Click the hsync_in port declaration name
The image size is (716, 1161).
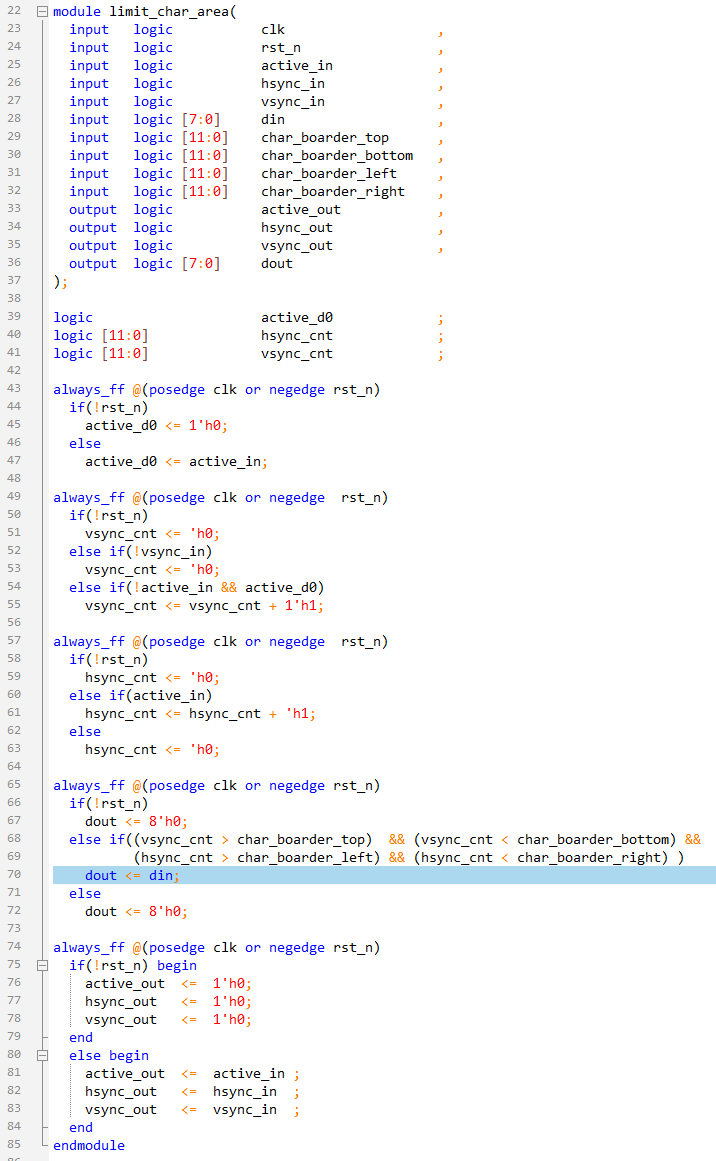pyautogui.click(x=292, y=84)
